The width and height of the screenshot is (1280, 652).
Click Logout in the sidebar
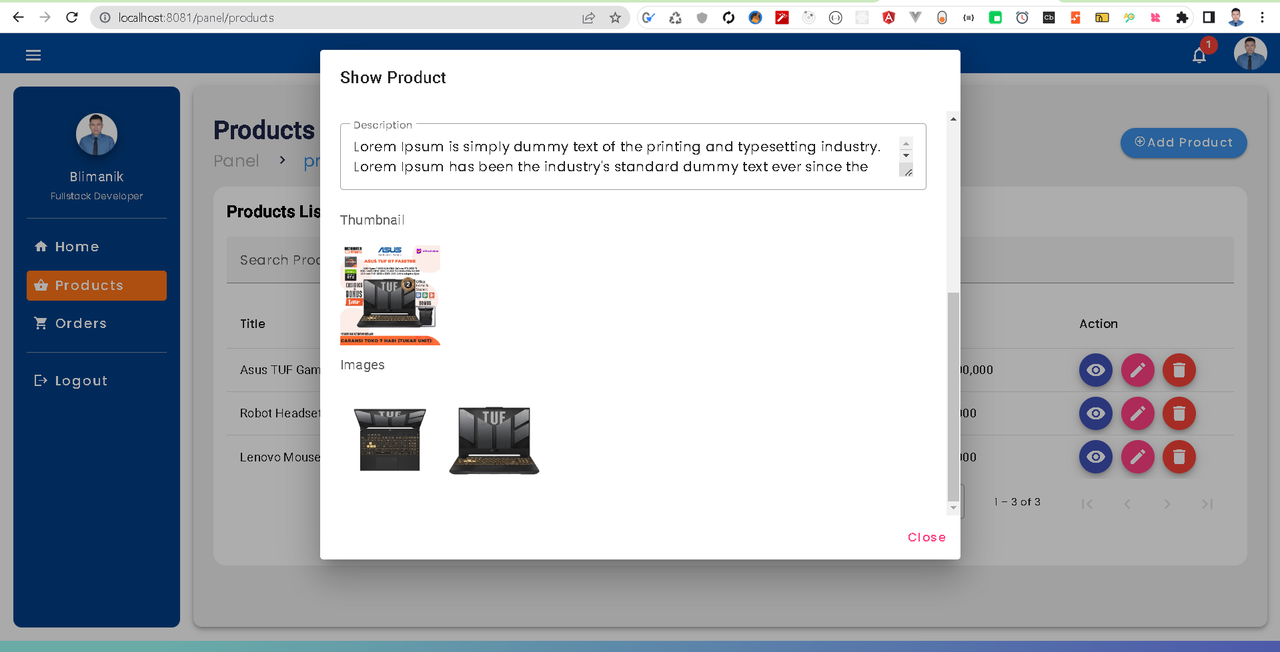point(96,381)
